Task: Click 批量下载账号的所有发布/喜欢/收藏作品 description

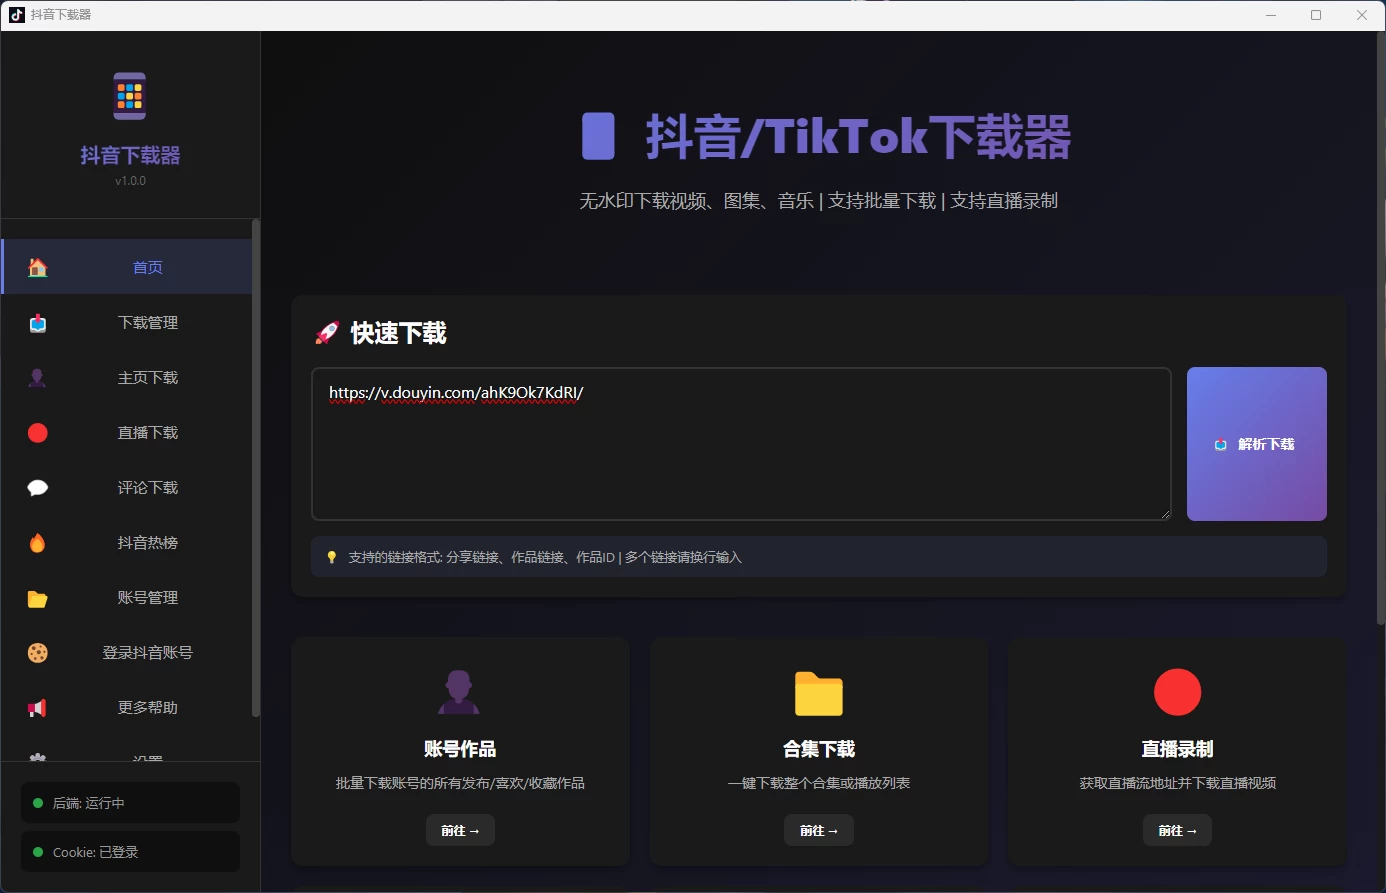Action: click(460, 783)
